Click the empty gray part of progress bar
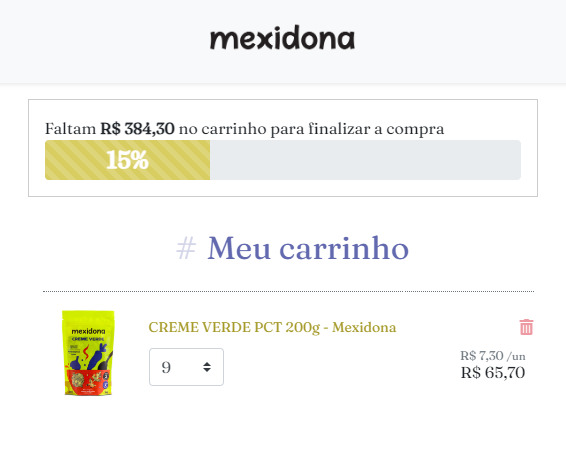The width and height of the screenshot is (566, 450). (365, 160)
